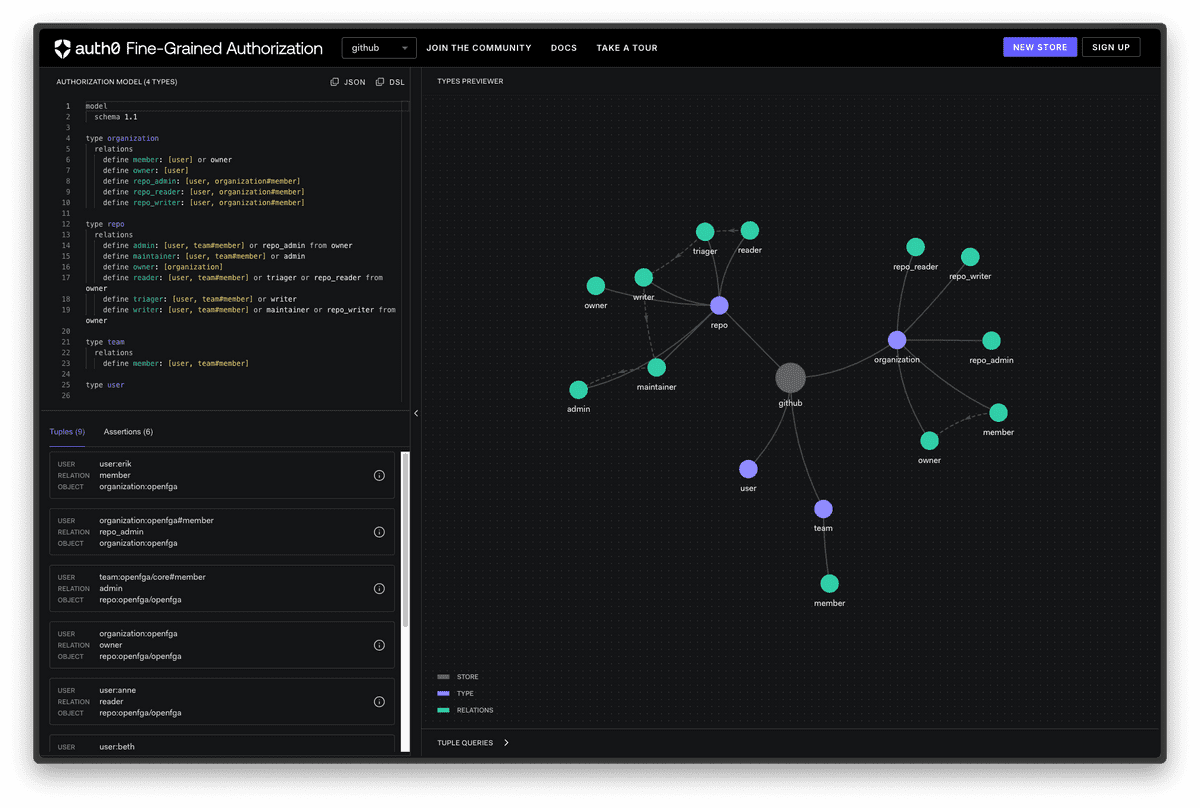Click the STORE legend swatch
This screenshot has width=1200, height=808.
443,677
